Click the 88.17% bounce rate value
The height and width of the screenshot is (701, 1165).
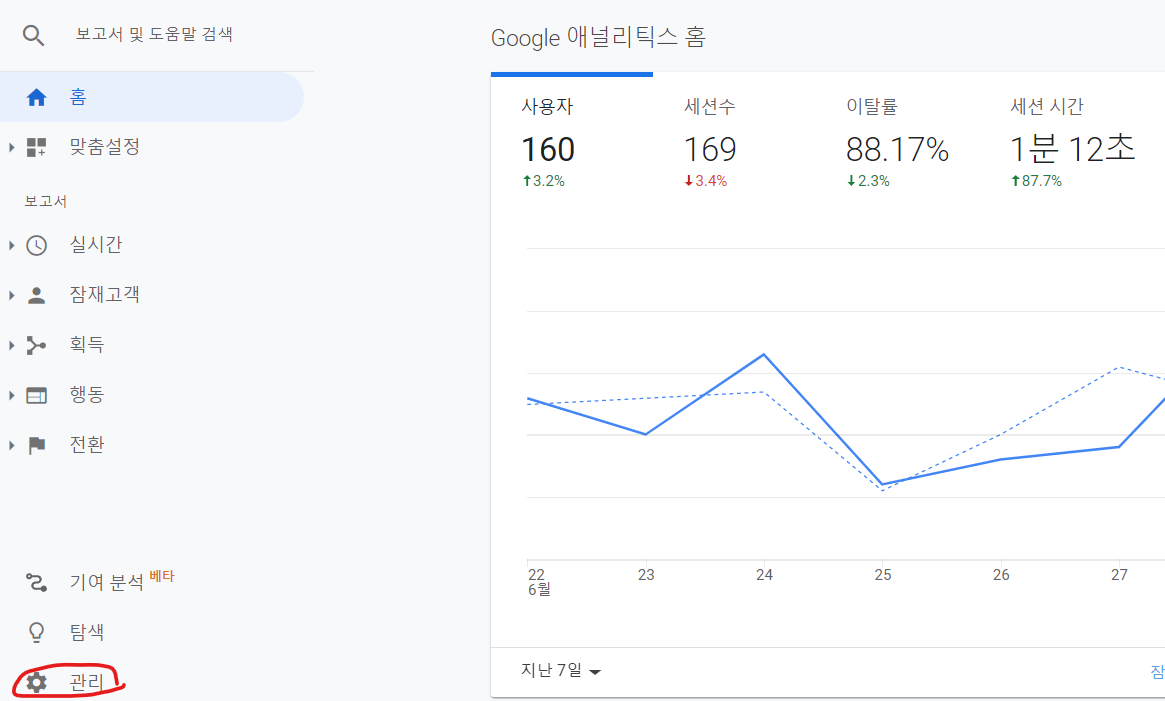898,149
